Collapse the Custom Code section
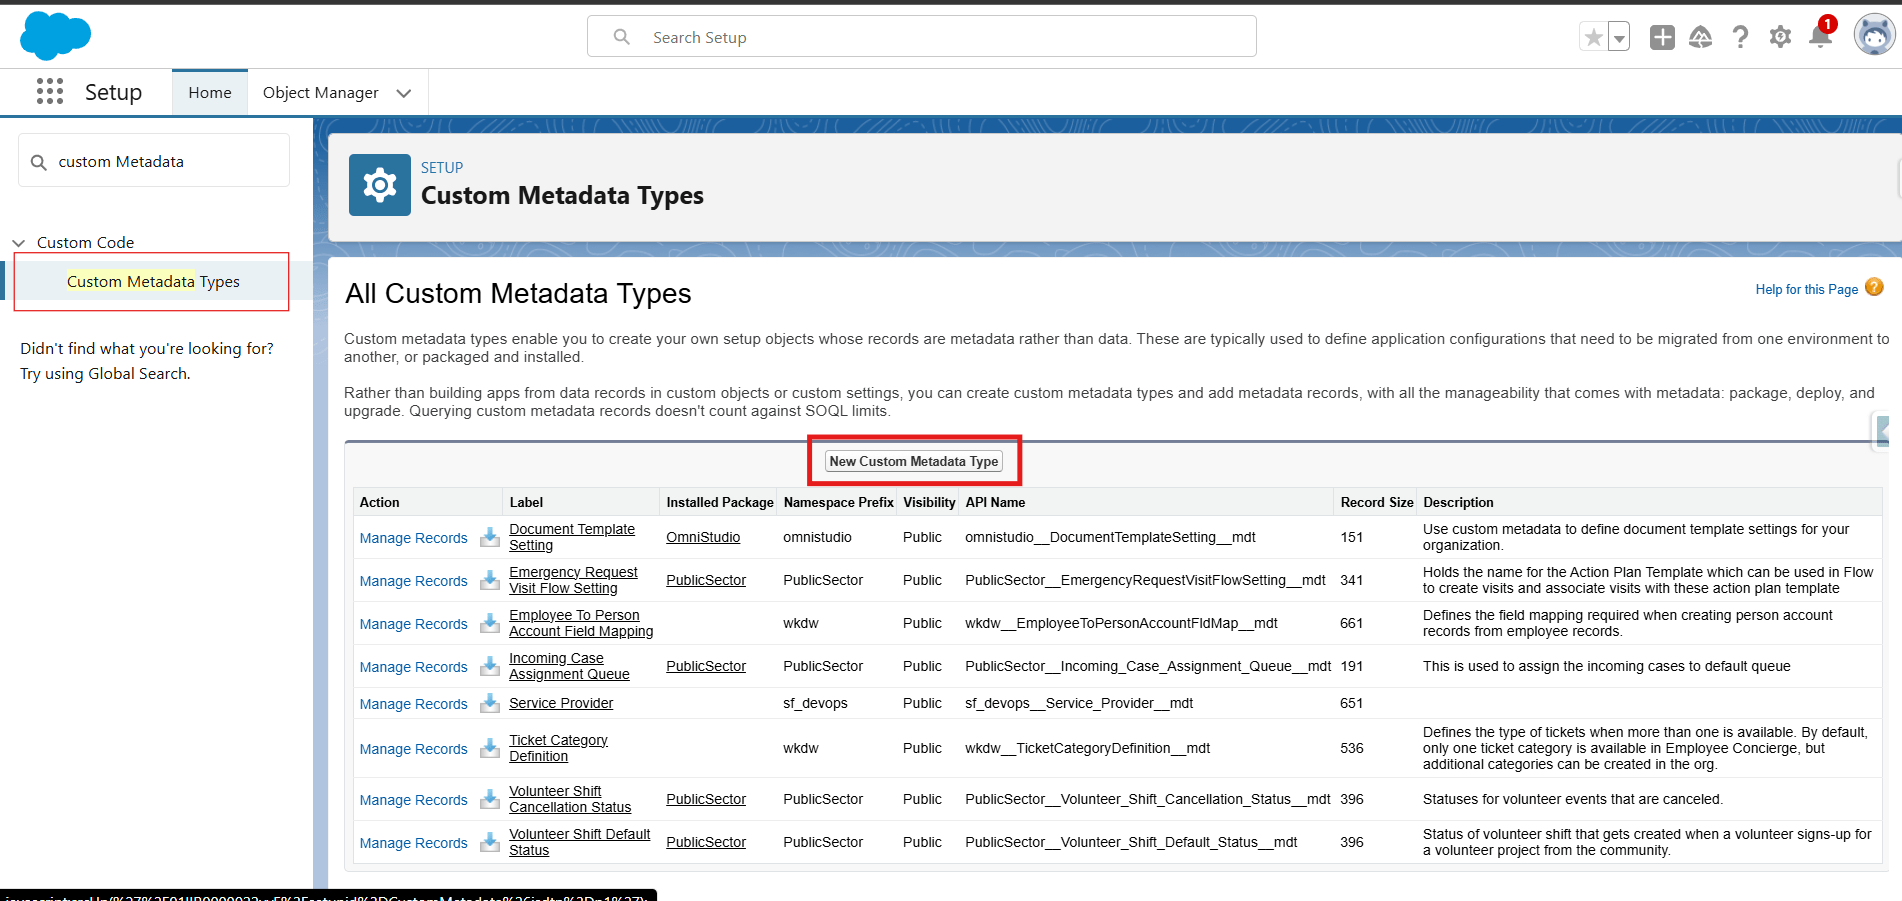The image size is (1902, 901). click(18, 243)
